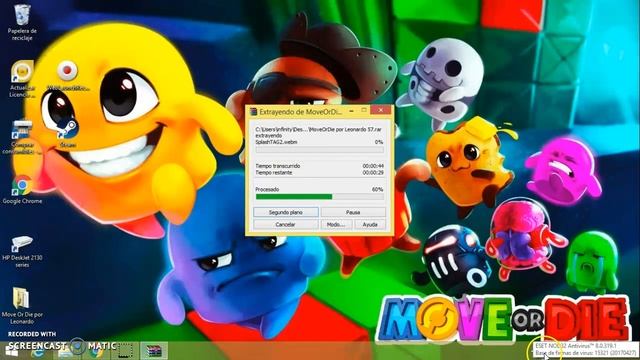Maximize the Extrayendo de MoveOrDie dialog
Image resolution: width=640 pixels, height=360 pixels.
(x=364, y=111)
